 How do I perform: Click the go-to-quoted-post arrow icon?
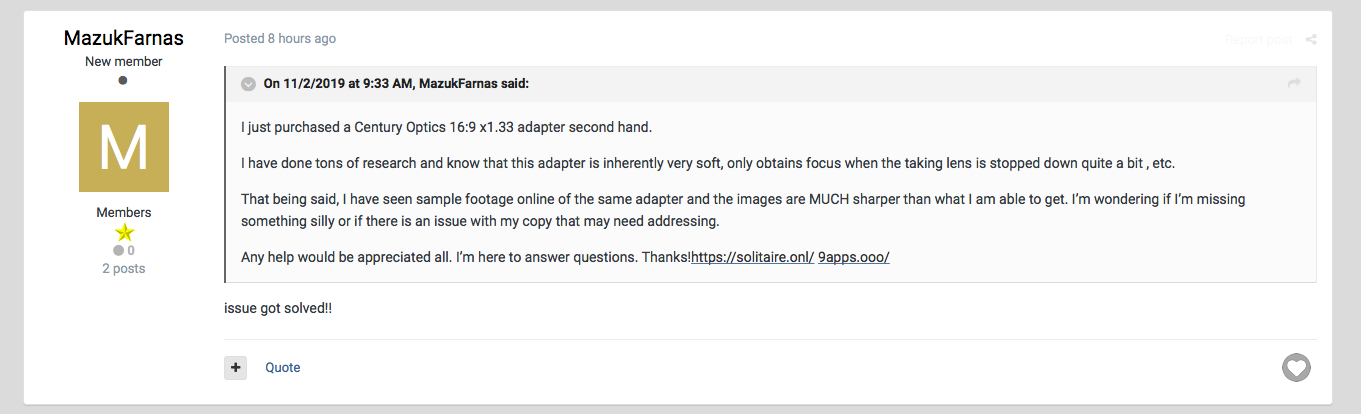(1294, 83)
